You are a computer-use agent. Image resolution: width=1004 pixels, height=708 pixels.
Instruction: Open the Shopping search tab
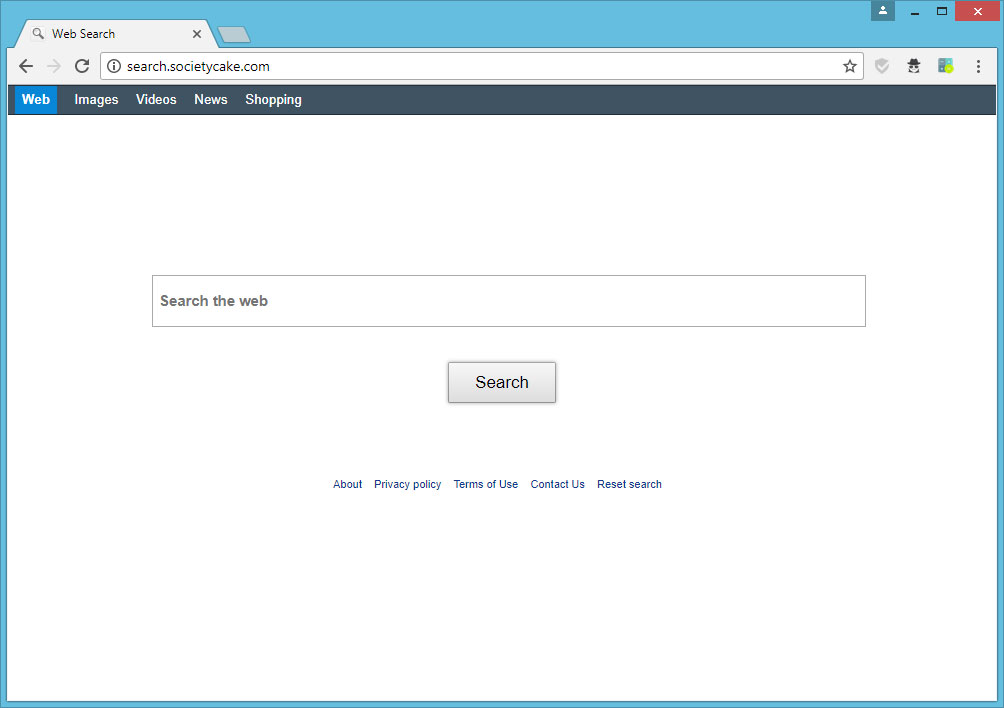273,100
